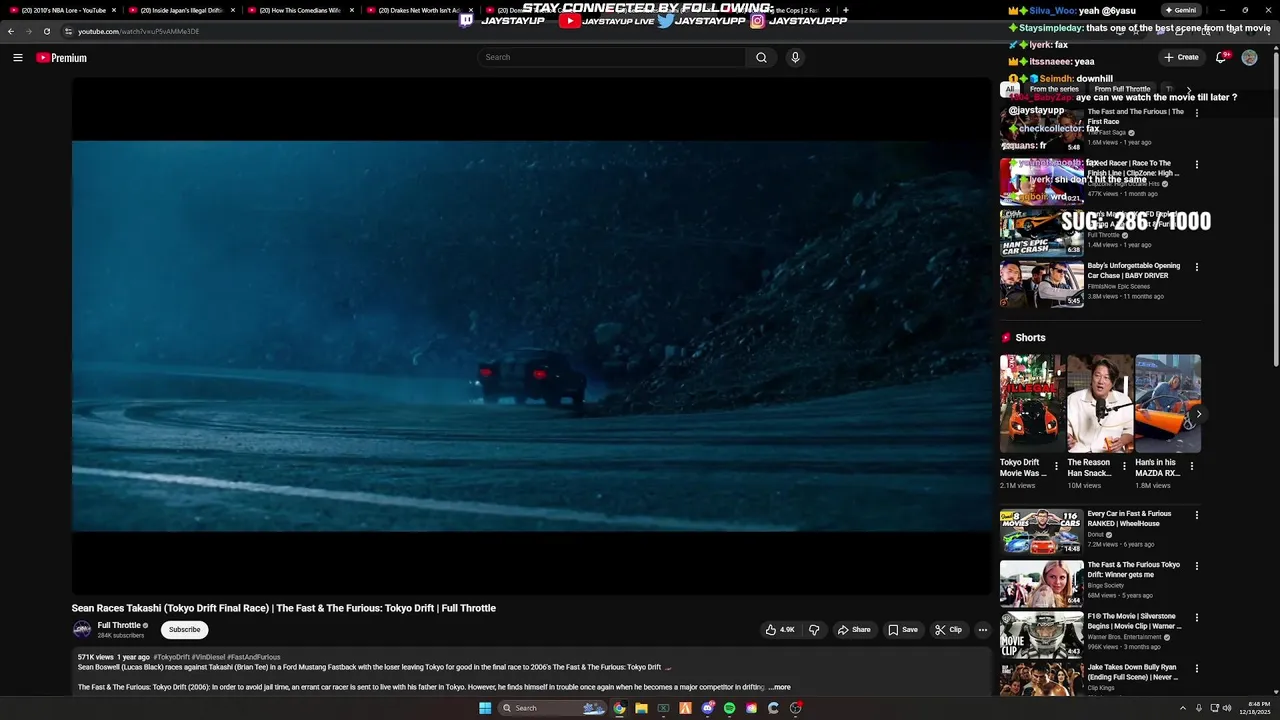
Task: Open Tokyo Drift Movie Was short thumbnail
Action: (x=1032, y=404)
